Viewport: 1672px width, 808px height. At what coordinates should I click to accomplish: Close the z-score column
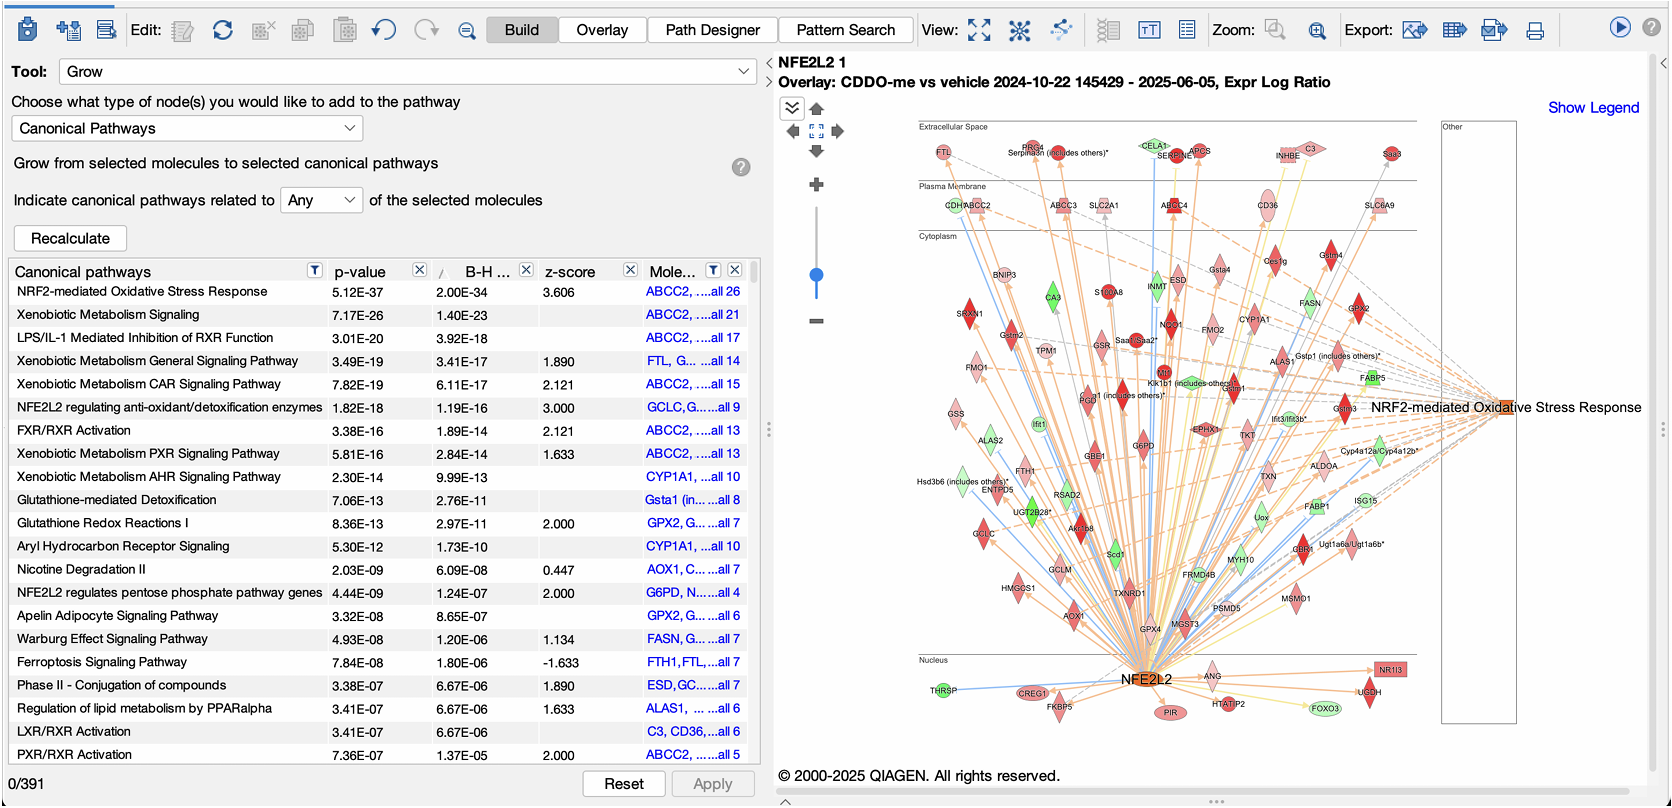630,270
